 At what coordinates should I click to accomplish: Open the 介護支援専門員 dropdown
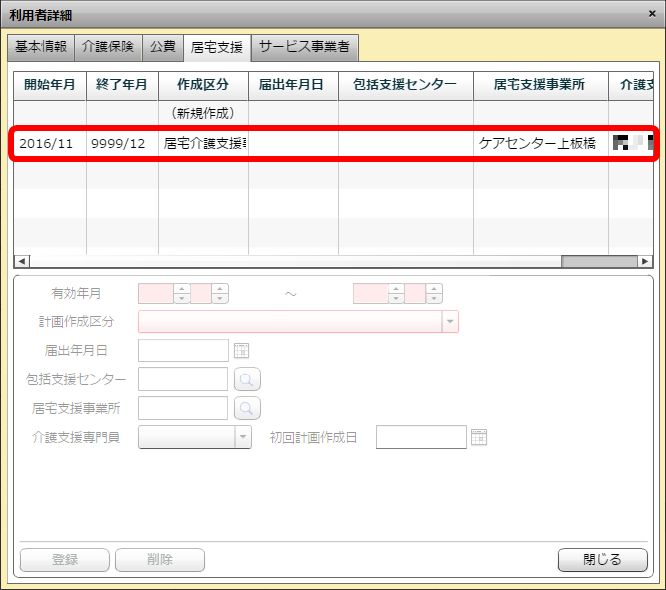[x=243, y=437]
